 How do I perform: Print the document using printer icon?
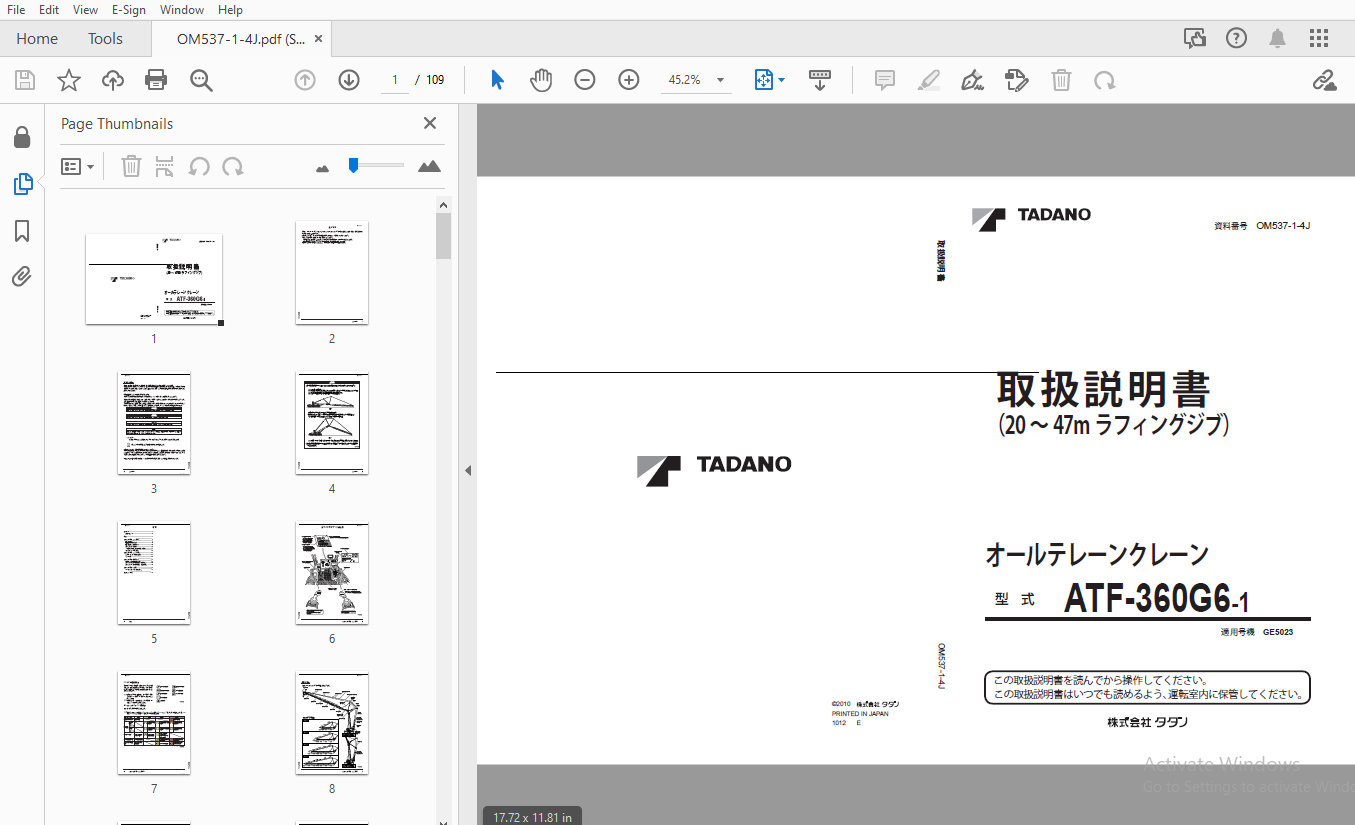[x=156, y=80]
